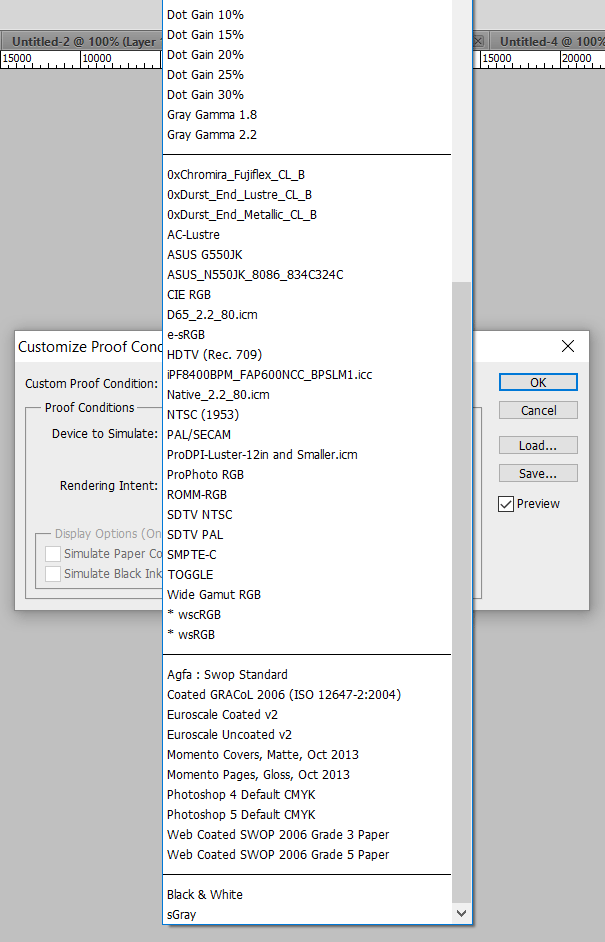This screenshot has height=942, width=605.
Task: Choose Gray Gamma 2.2 profile option
Action: tap(212, 134)
